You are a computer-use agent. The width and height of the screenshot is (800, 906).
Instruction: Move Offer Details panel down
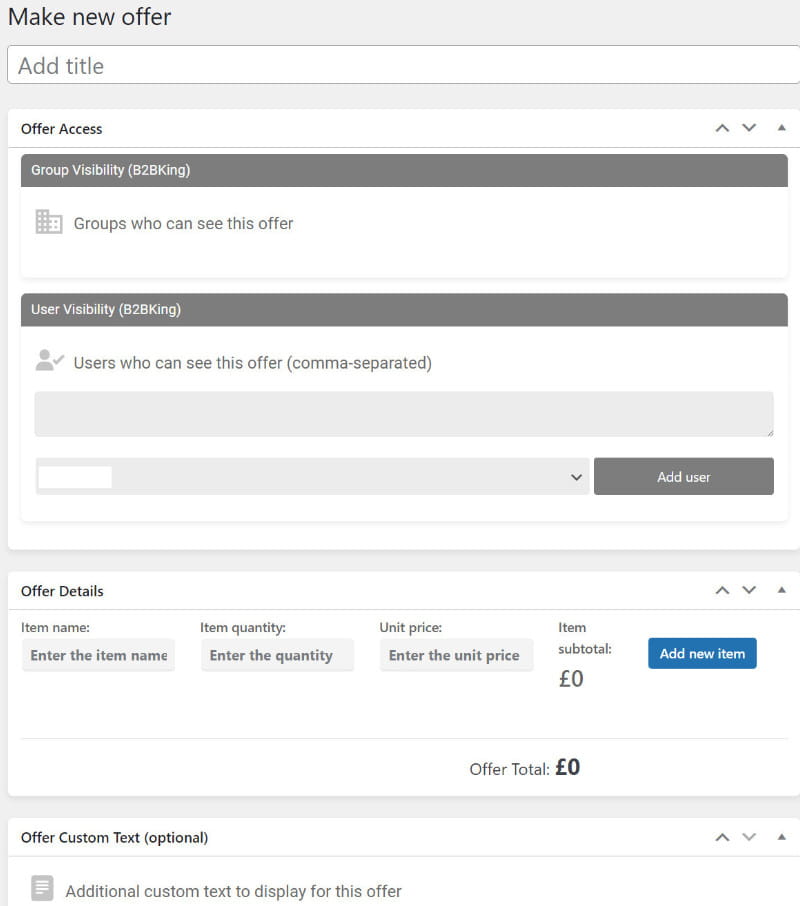[x=749, y=590]
